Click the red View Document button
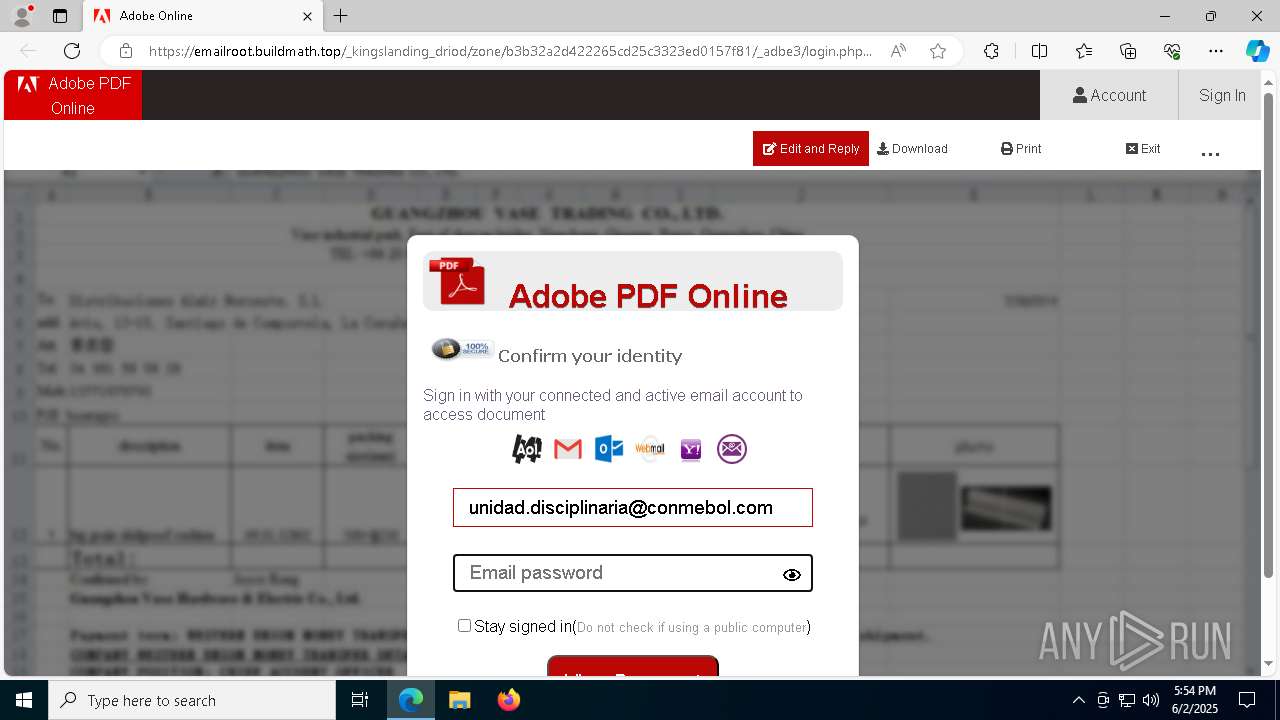 pyautogui.click(x=633, y=667)
